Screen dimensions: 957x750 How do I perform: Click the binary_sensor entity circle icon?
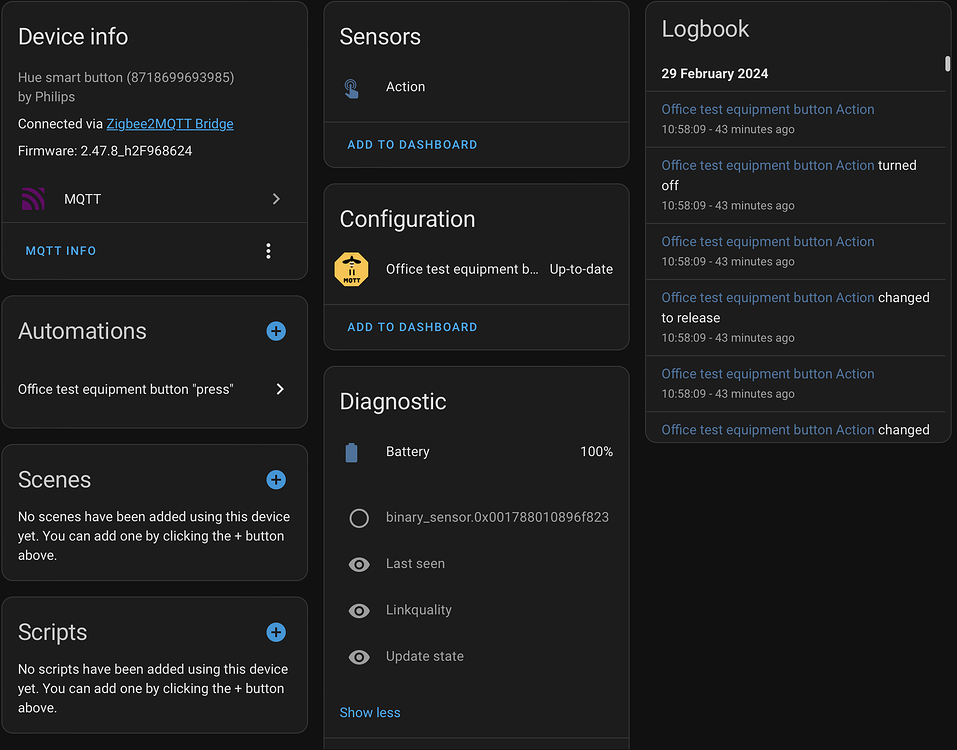pos(359,518)
